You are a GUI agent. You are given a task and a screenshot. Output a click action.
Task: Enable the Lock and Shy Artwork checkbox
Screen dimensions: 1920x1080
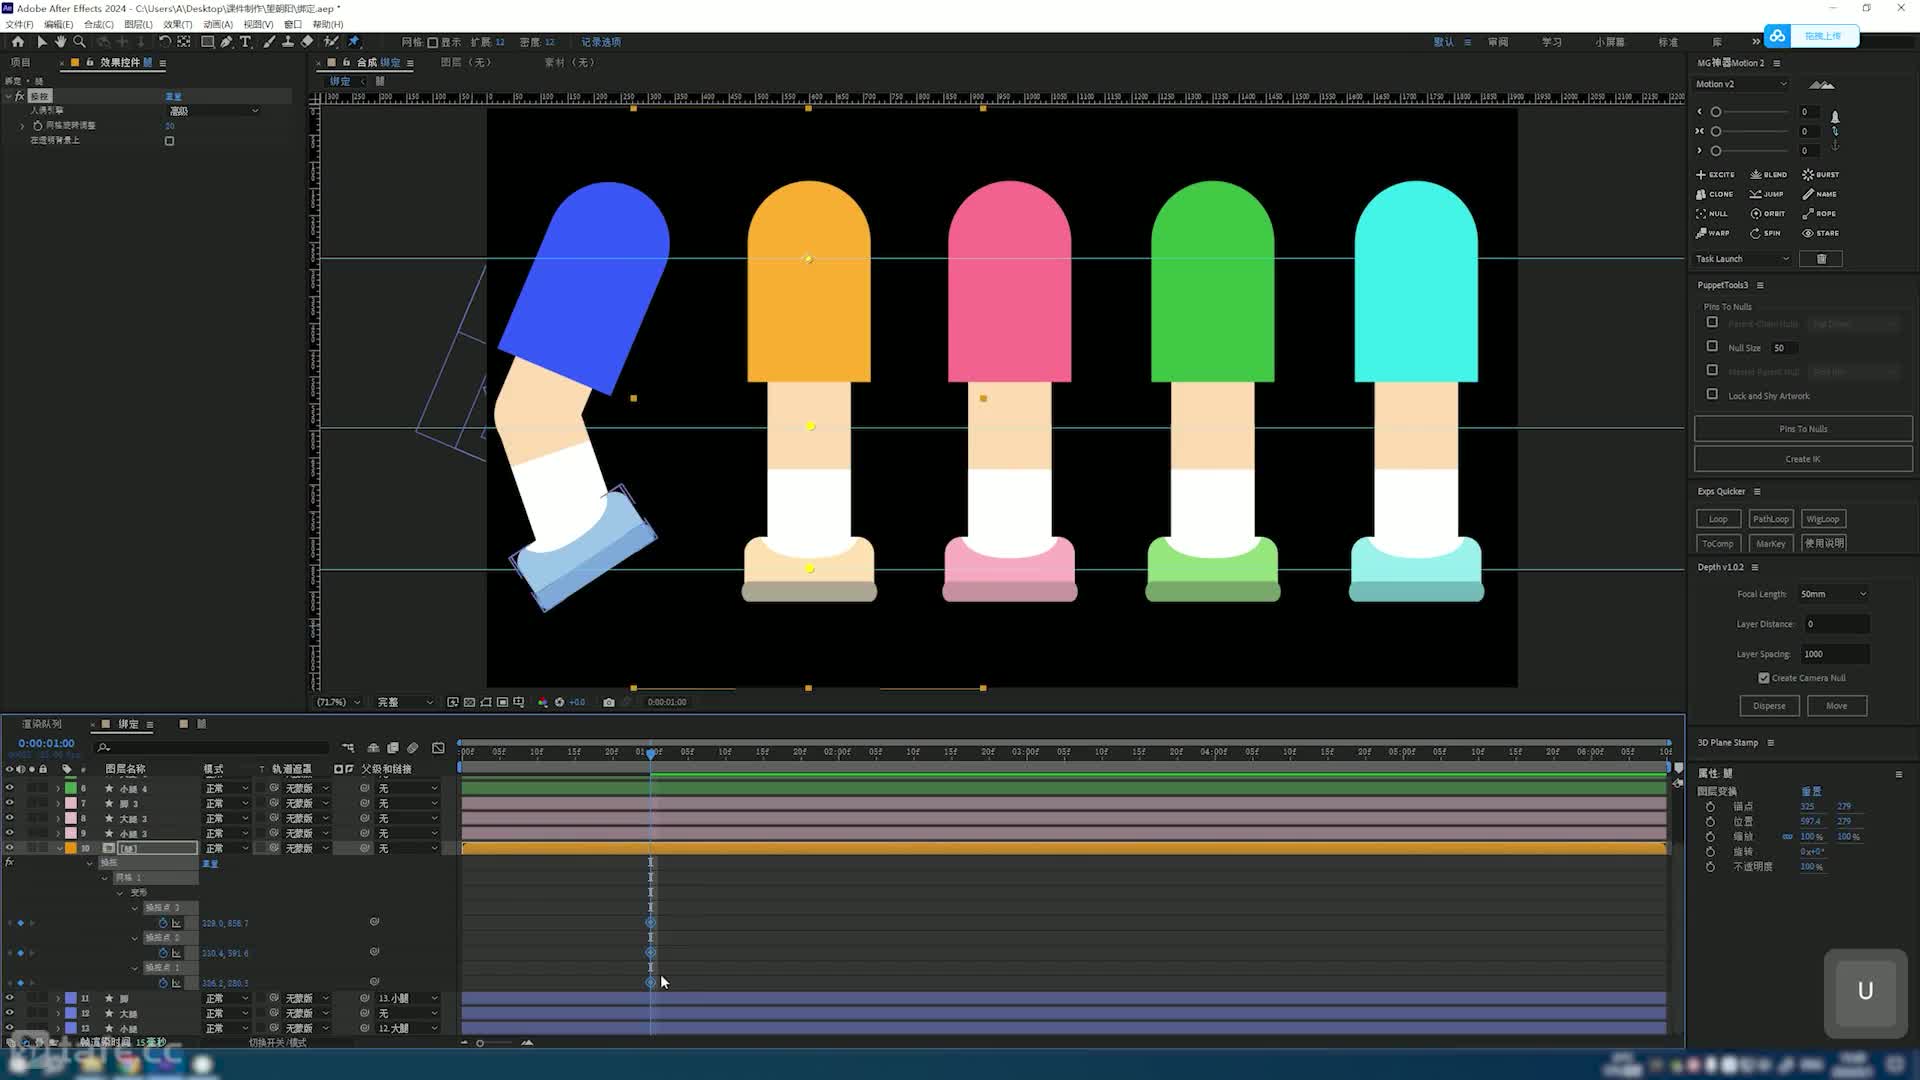[x=1712, y=395]
